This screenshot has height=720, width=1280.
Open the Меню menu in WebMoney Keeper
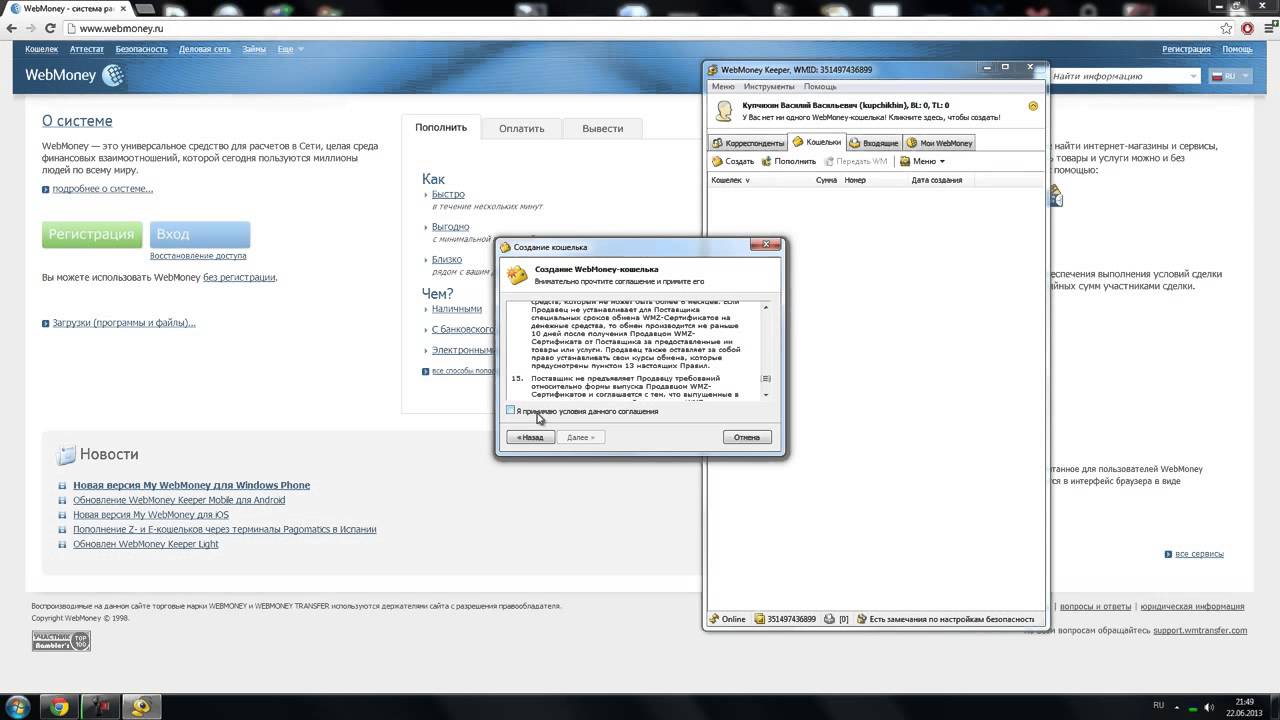pos(722,87)
